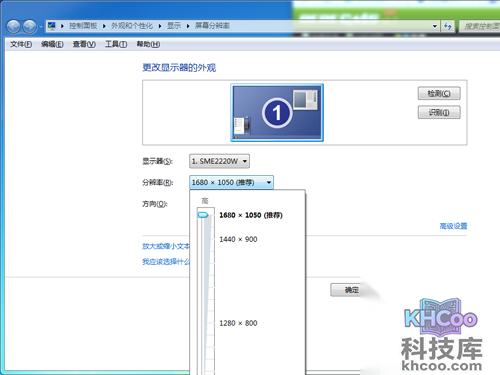Toggle the 分辨率 1680 × 1050 dropdown

tap(231, 182)
